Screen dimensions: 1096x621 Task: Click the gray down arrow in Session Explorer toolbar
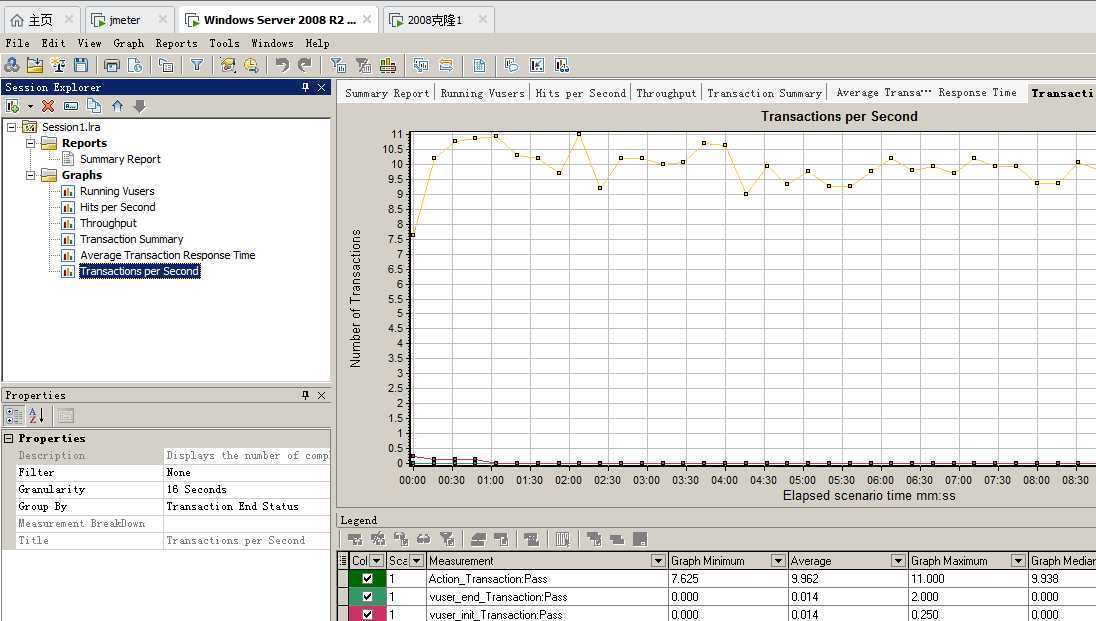(x=140, y=106)
